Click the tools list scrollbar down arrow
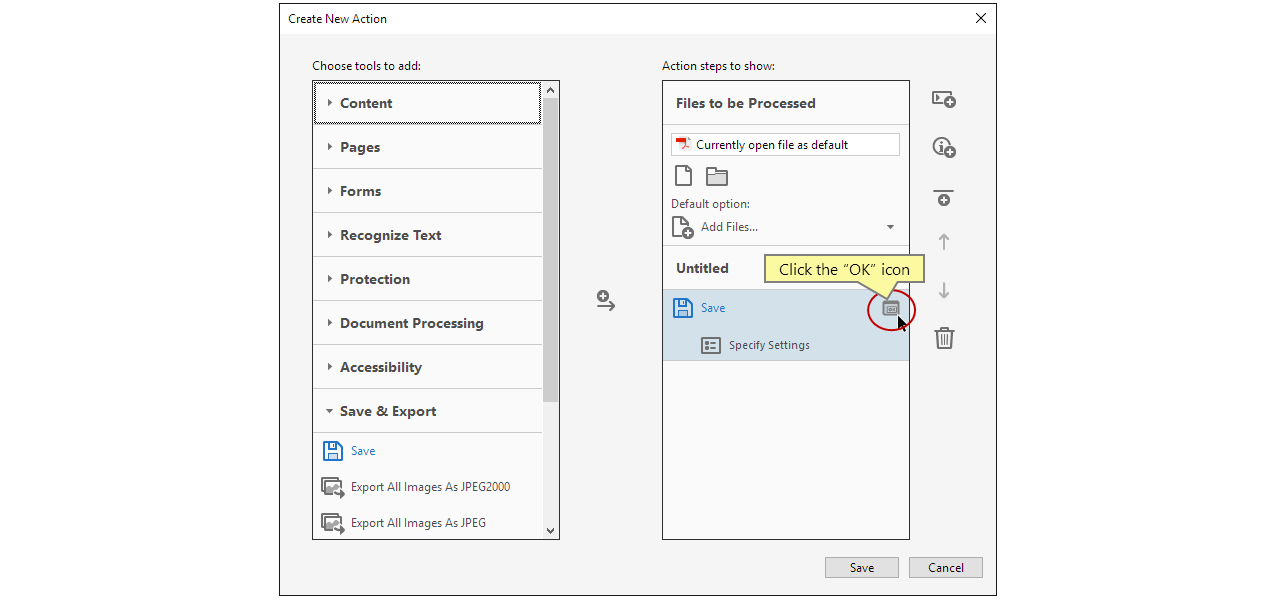1276x600 pixels. (550, 531)
